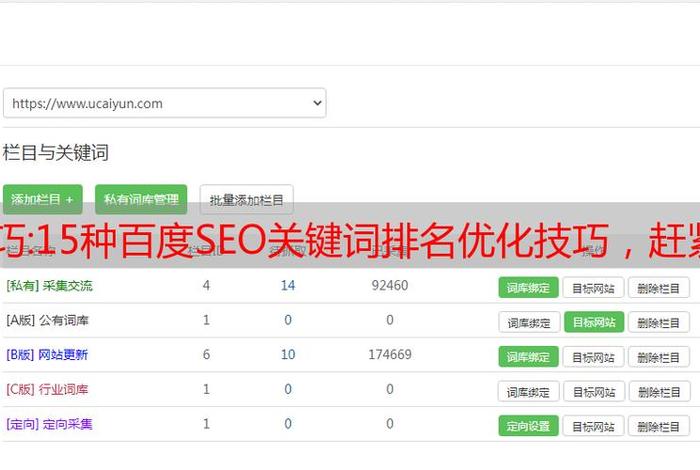Click 目标网站 for 行业词库 row
Viewport: 700px width, 470px height.
(594, 392)
